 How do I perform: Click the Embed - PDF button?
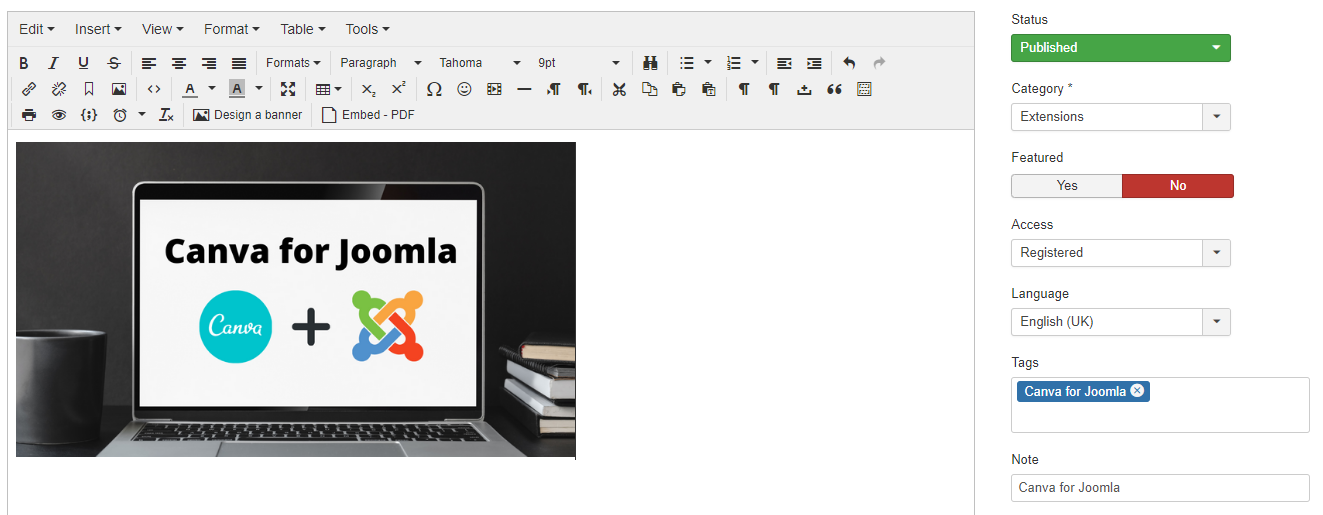click(x=367, y=115)
